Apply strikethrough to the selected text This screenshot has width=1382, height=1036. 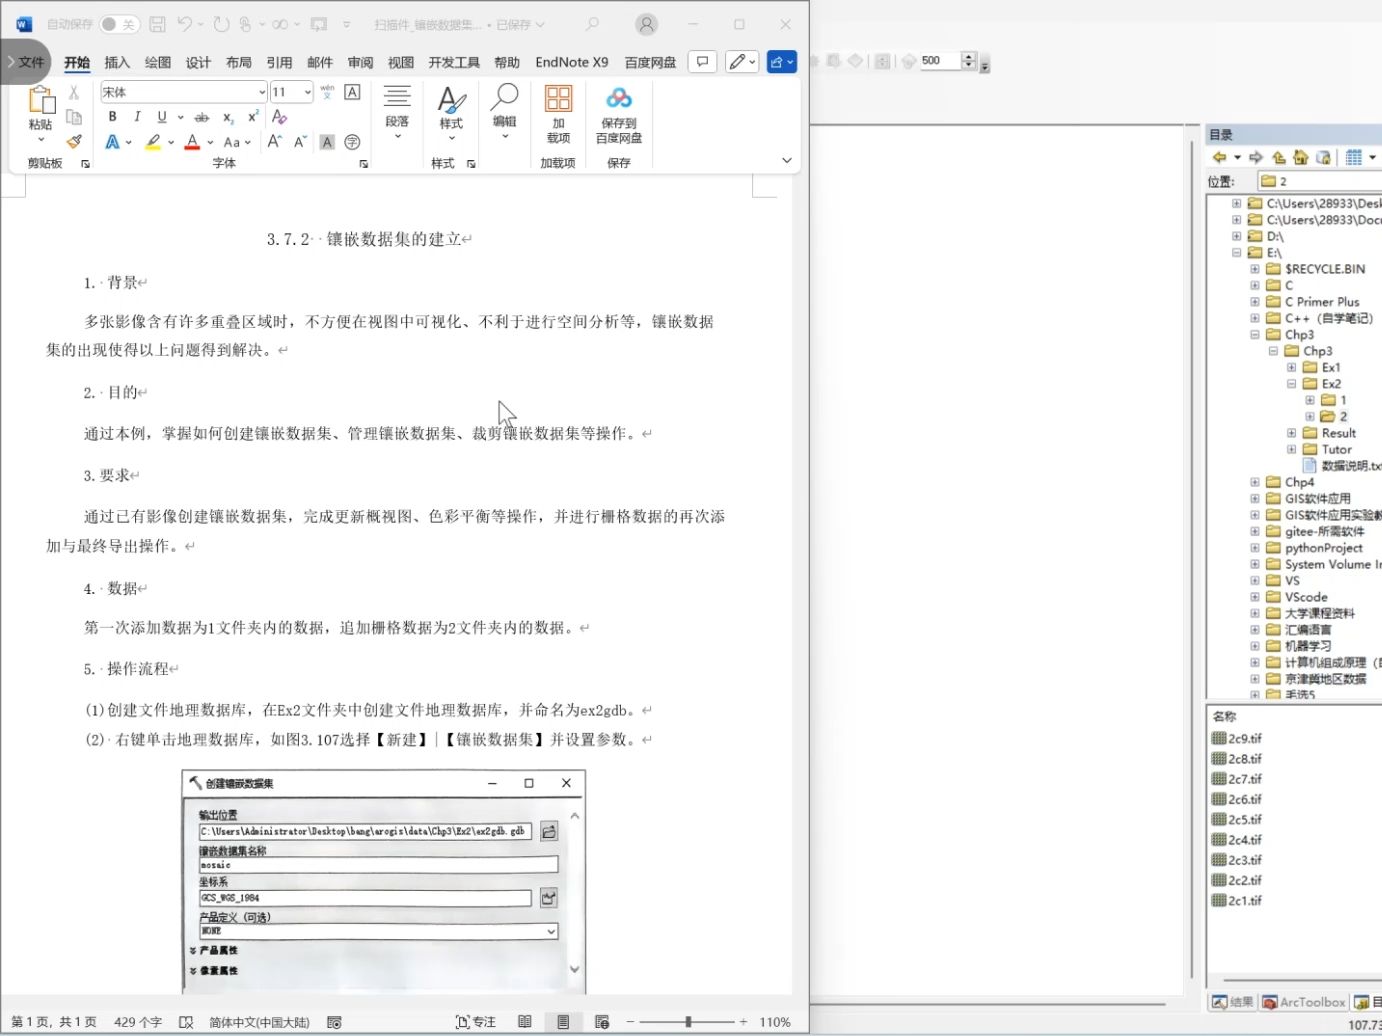(201, 117)
